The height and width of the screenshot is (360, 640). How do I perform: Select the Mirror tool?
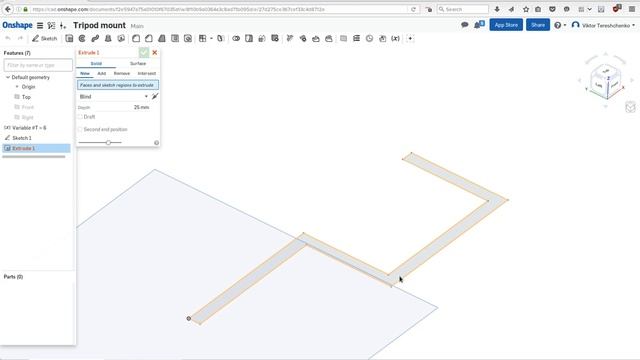click(x=221, y=38)
